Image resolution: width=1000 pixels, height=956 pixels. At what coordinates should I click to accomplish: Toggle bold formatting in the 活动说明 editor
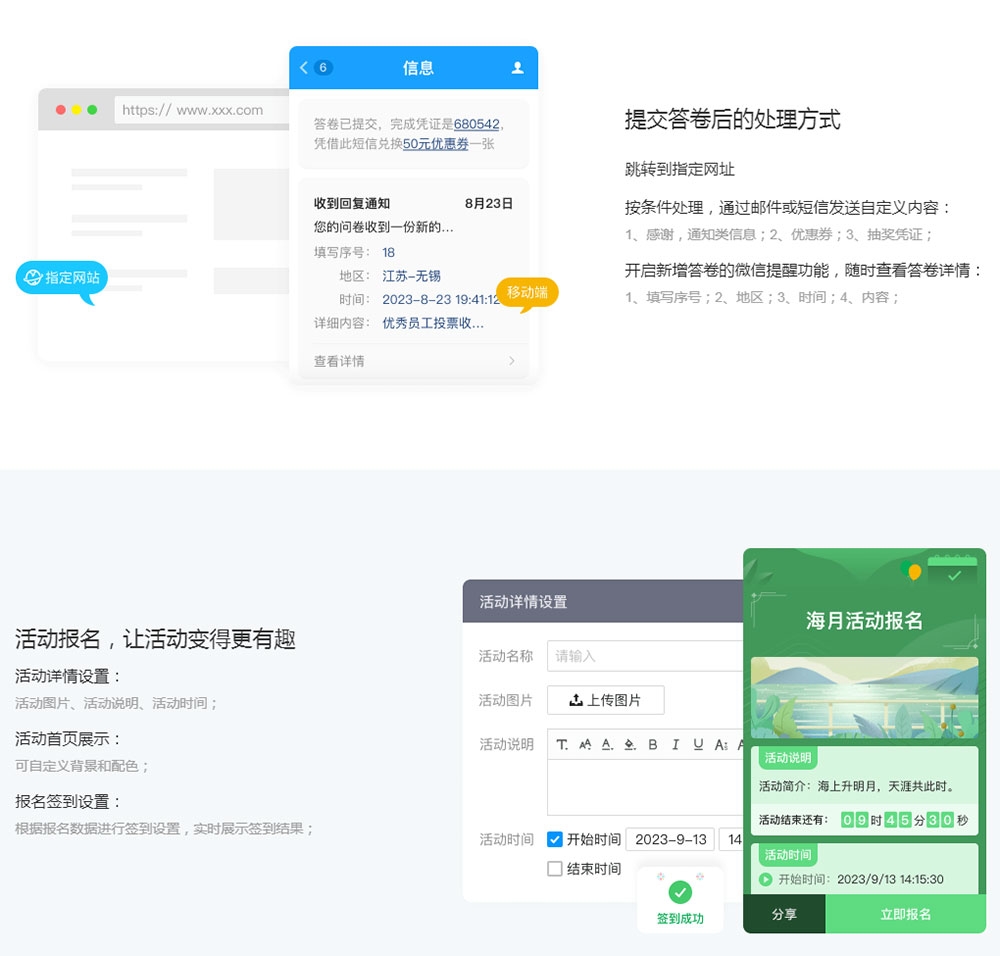653,744
